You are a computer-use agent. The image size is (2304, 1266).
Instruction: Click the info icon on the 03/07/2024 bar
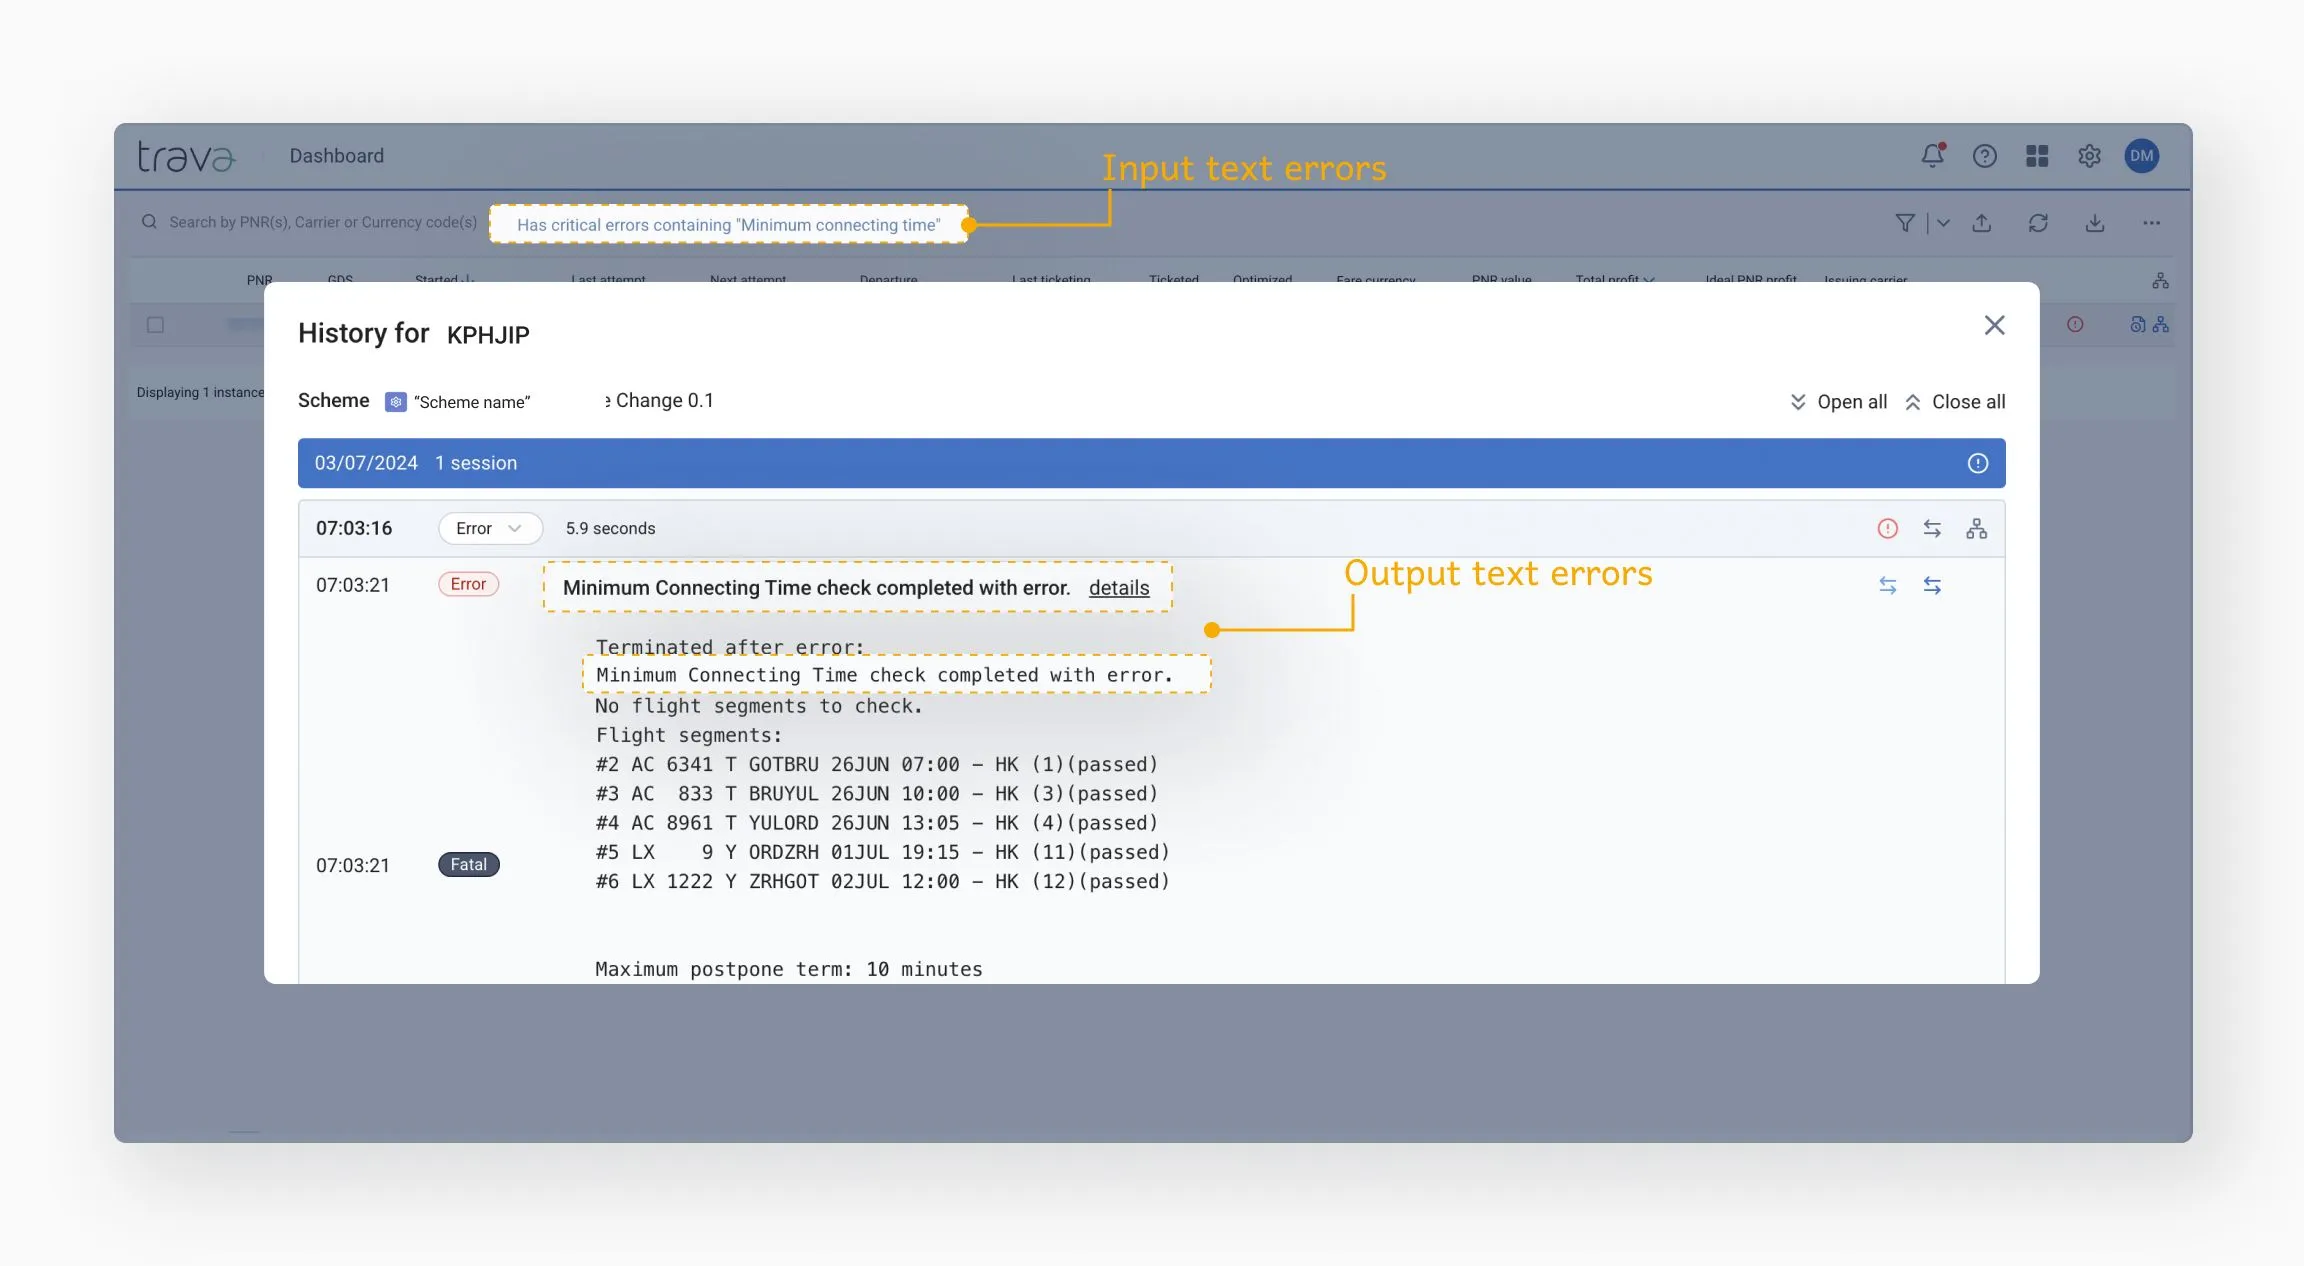pos(1977,463)
